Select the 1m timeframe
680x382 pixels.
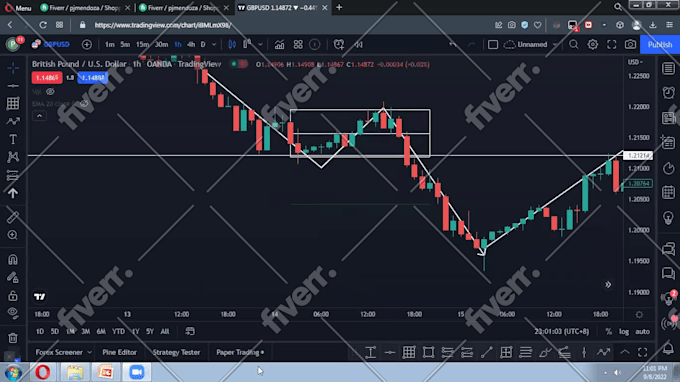click(110, 44)
